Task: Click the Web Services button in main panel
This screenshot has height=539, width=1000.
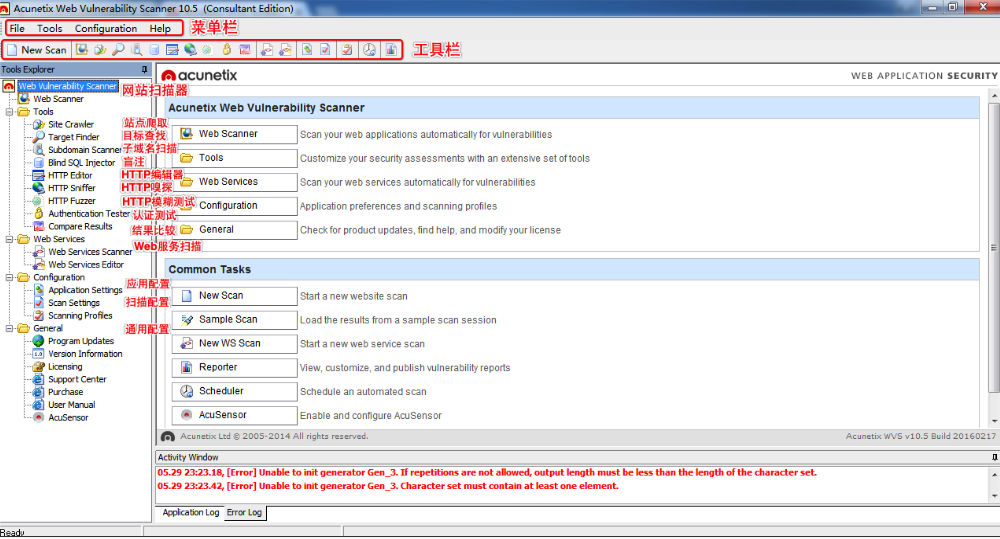Action: [x=234, y=182]
